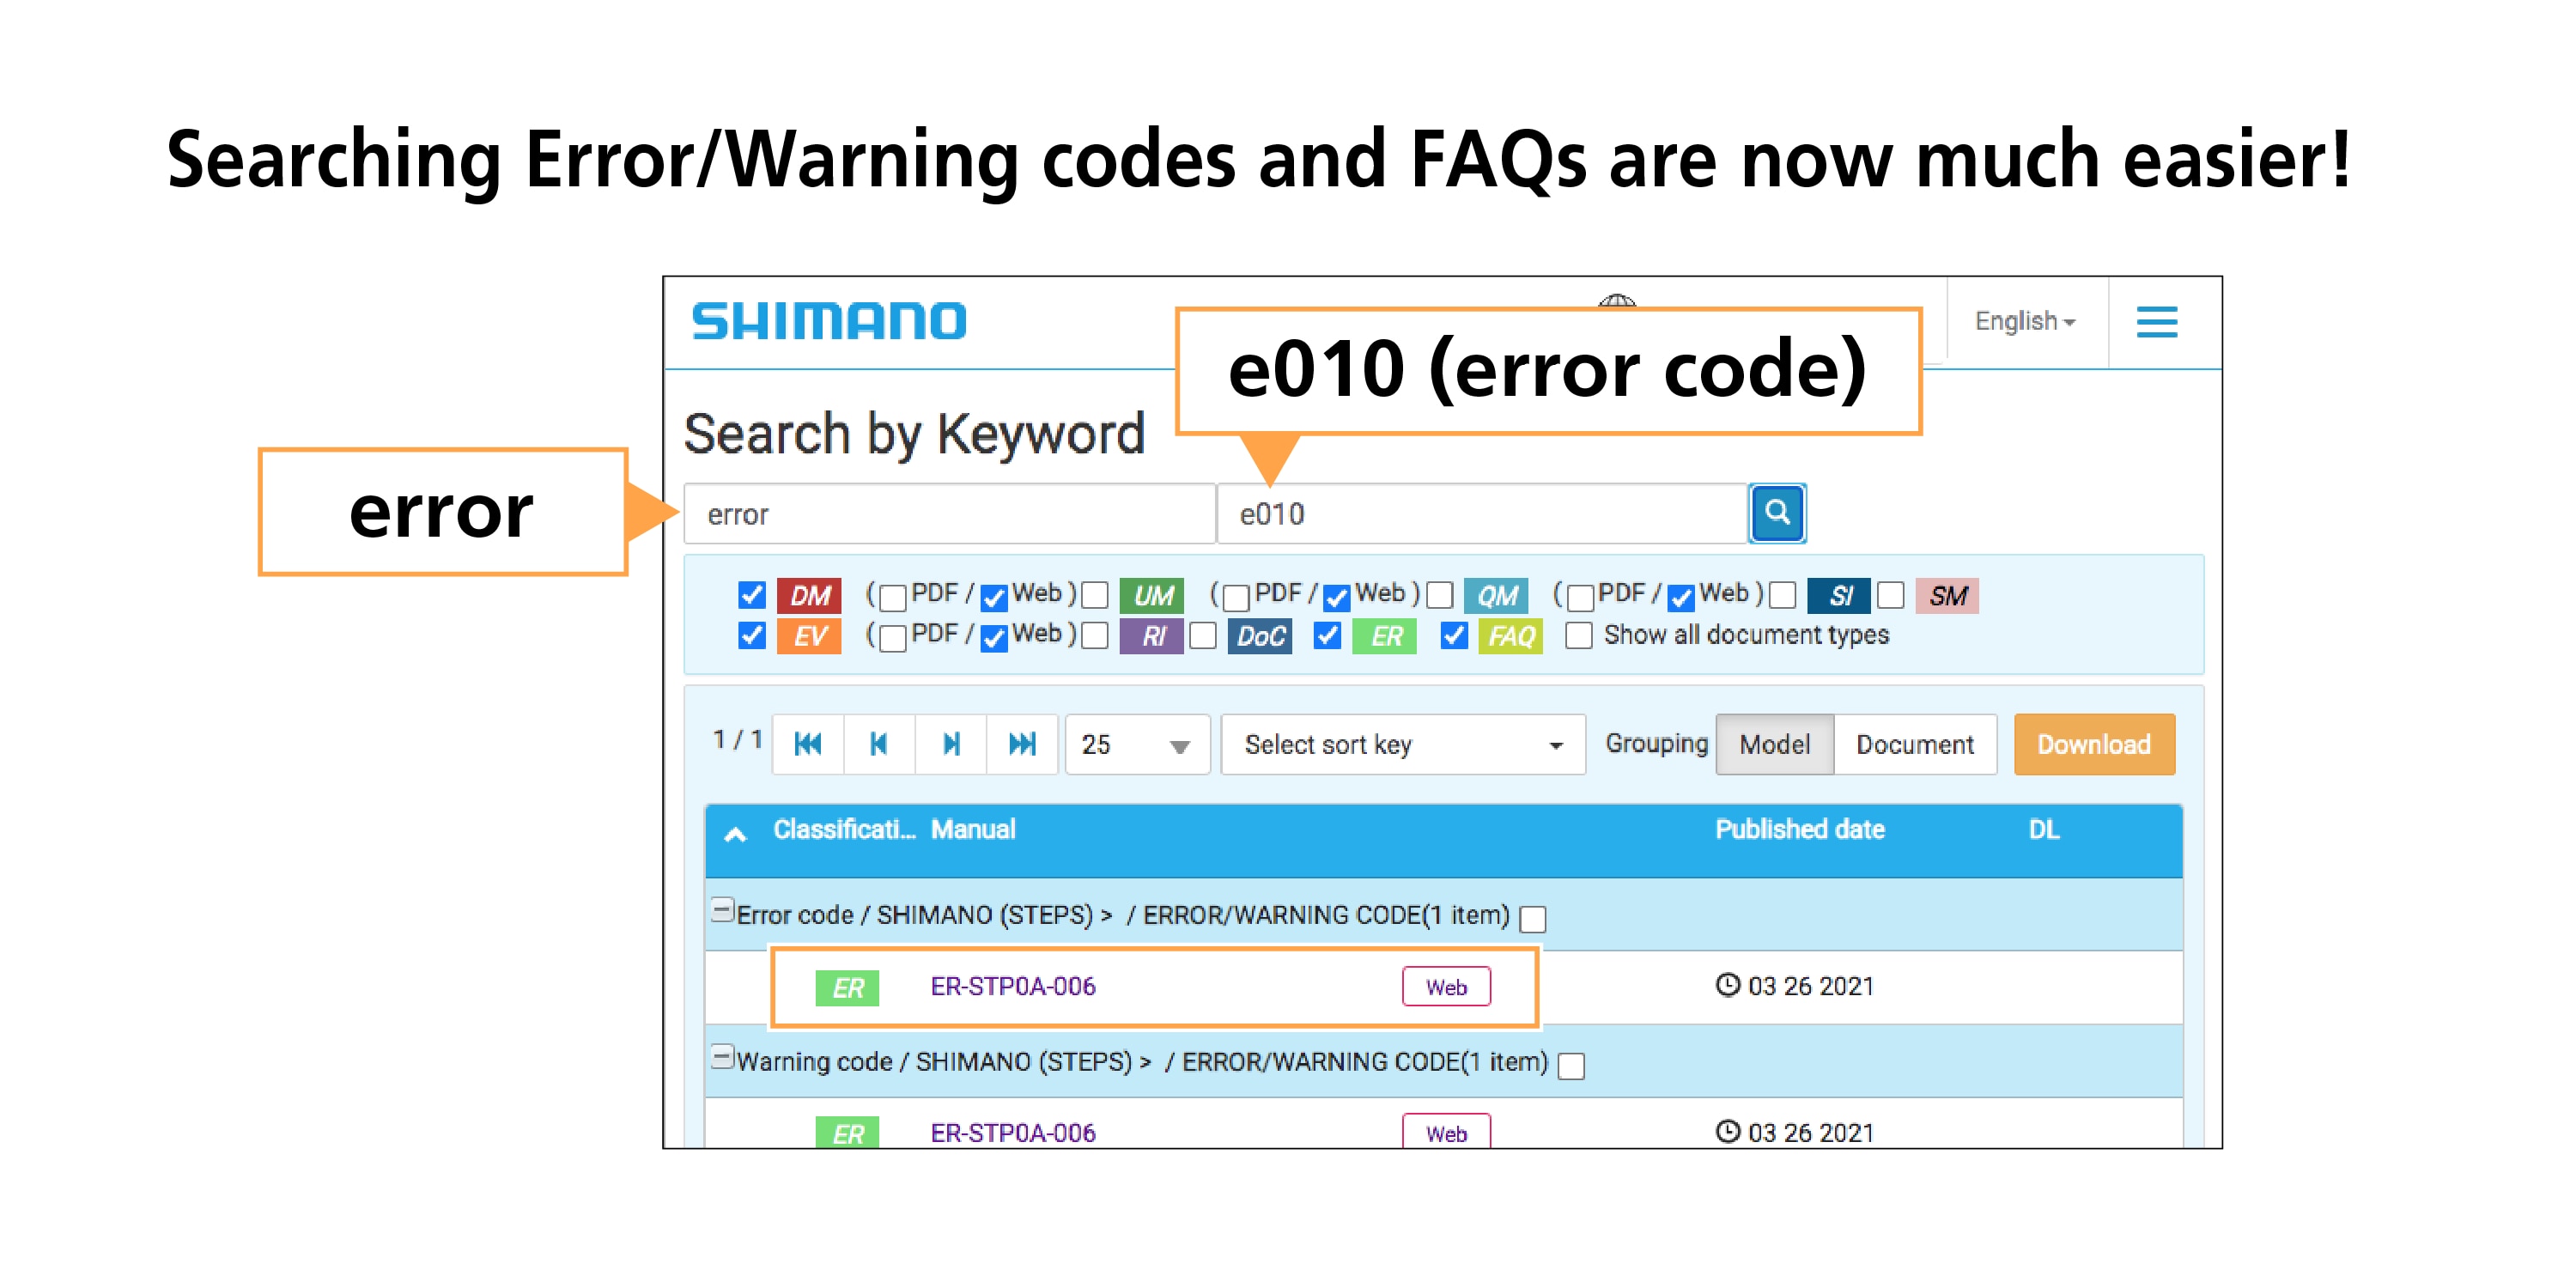The width and height of the screenshot is (2576, 1288).
Task: Click the SHIMANO logo
Action: tap(829, 321)
